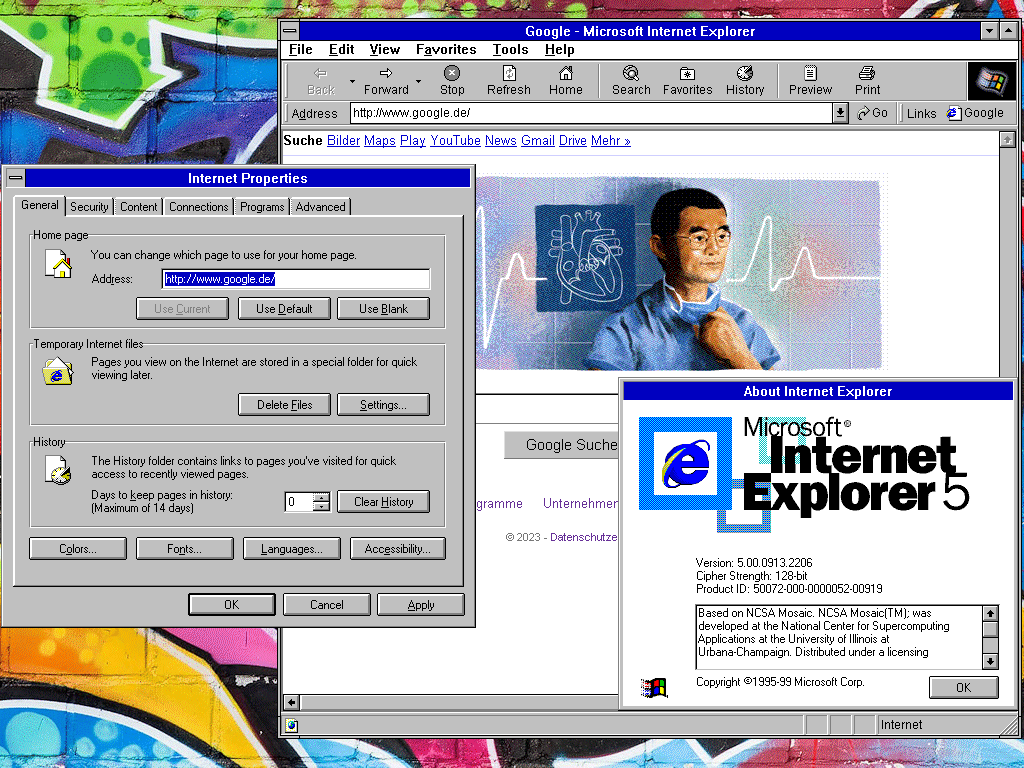Print the page with Print icon
The image size is (1024, 768).
[x=867, y=80]
